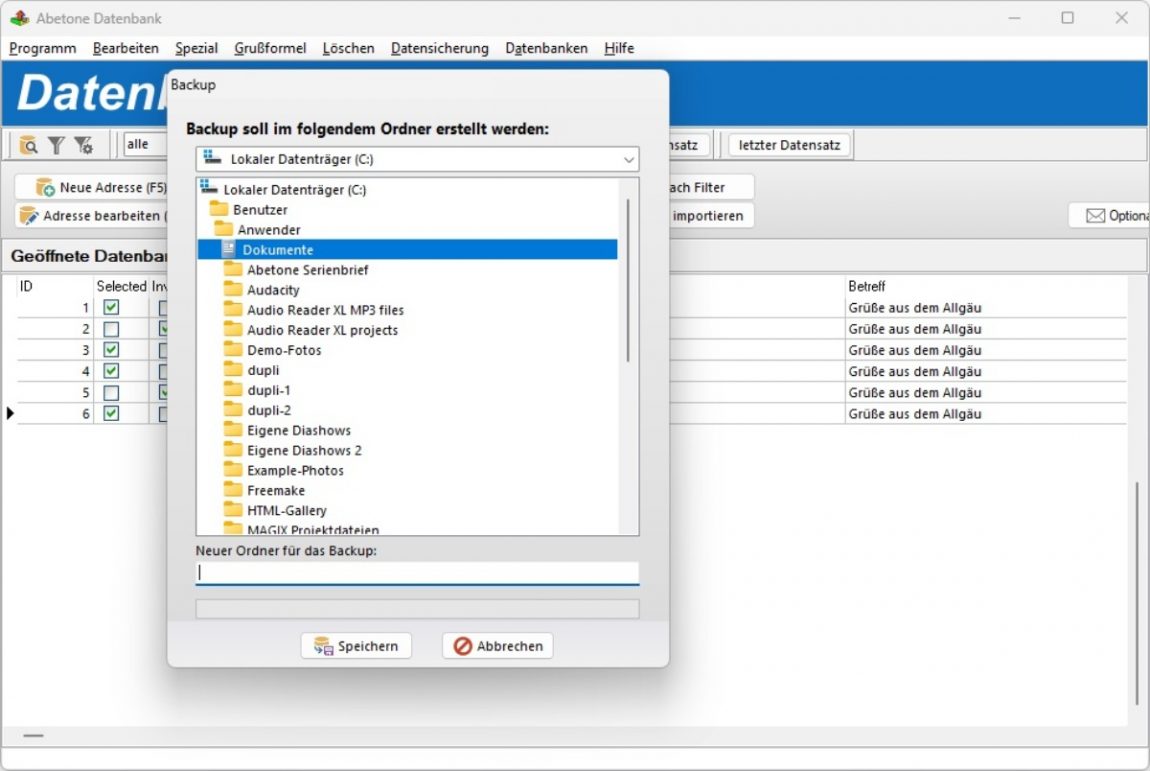Click the Speichern button in Backup dialog
Screen dimensions: 1150x771
coord(356,646)
